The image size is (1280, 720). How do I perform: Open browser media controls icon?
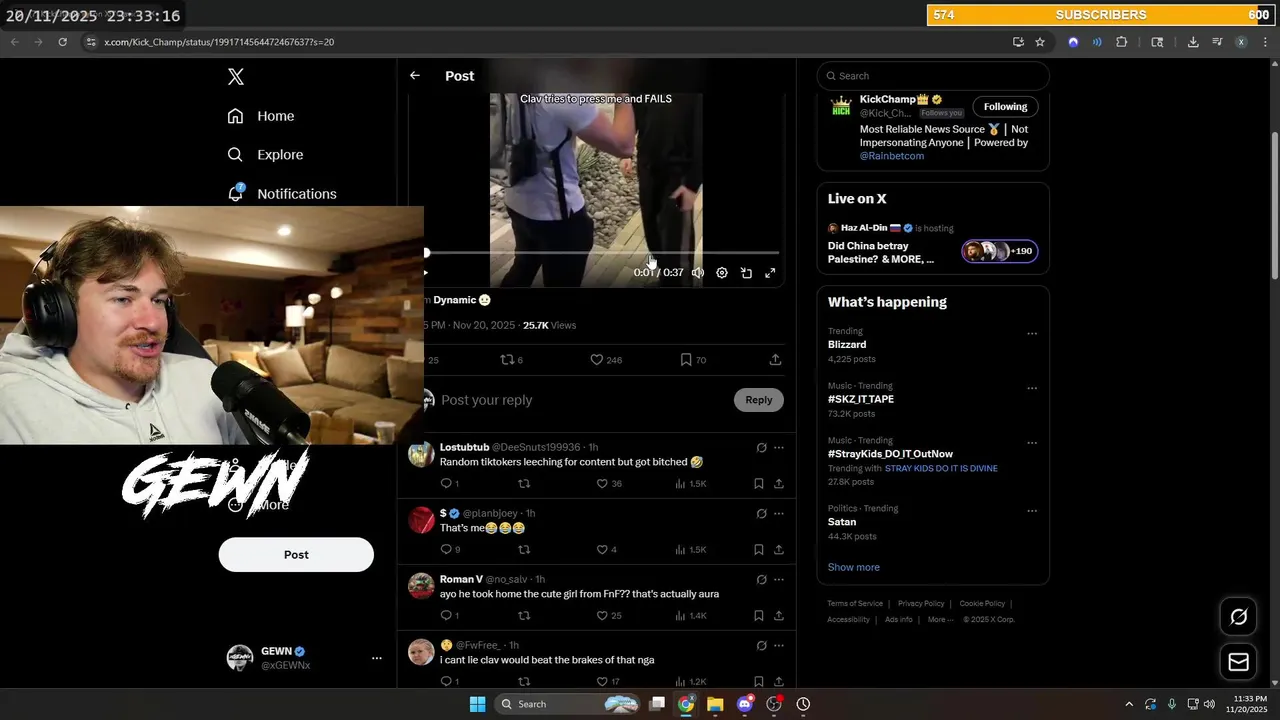click(x=1217, y=42)
